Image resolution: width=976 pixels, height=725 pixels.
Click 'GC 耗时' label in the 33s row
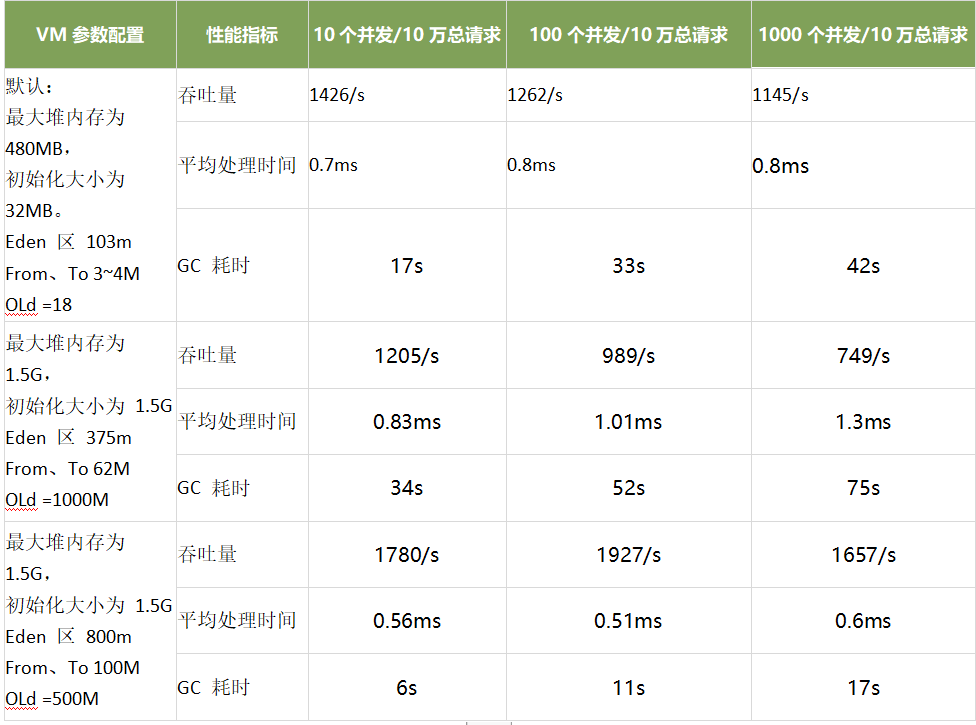214,265
